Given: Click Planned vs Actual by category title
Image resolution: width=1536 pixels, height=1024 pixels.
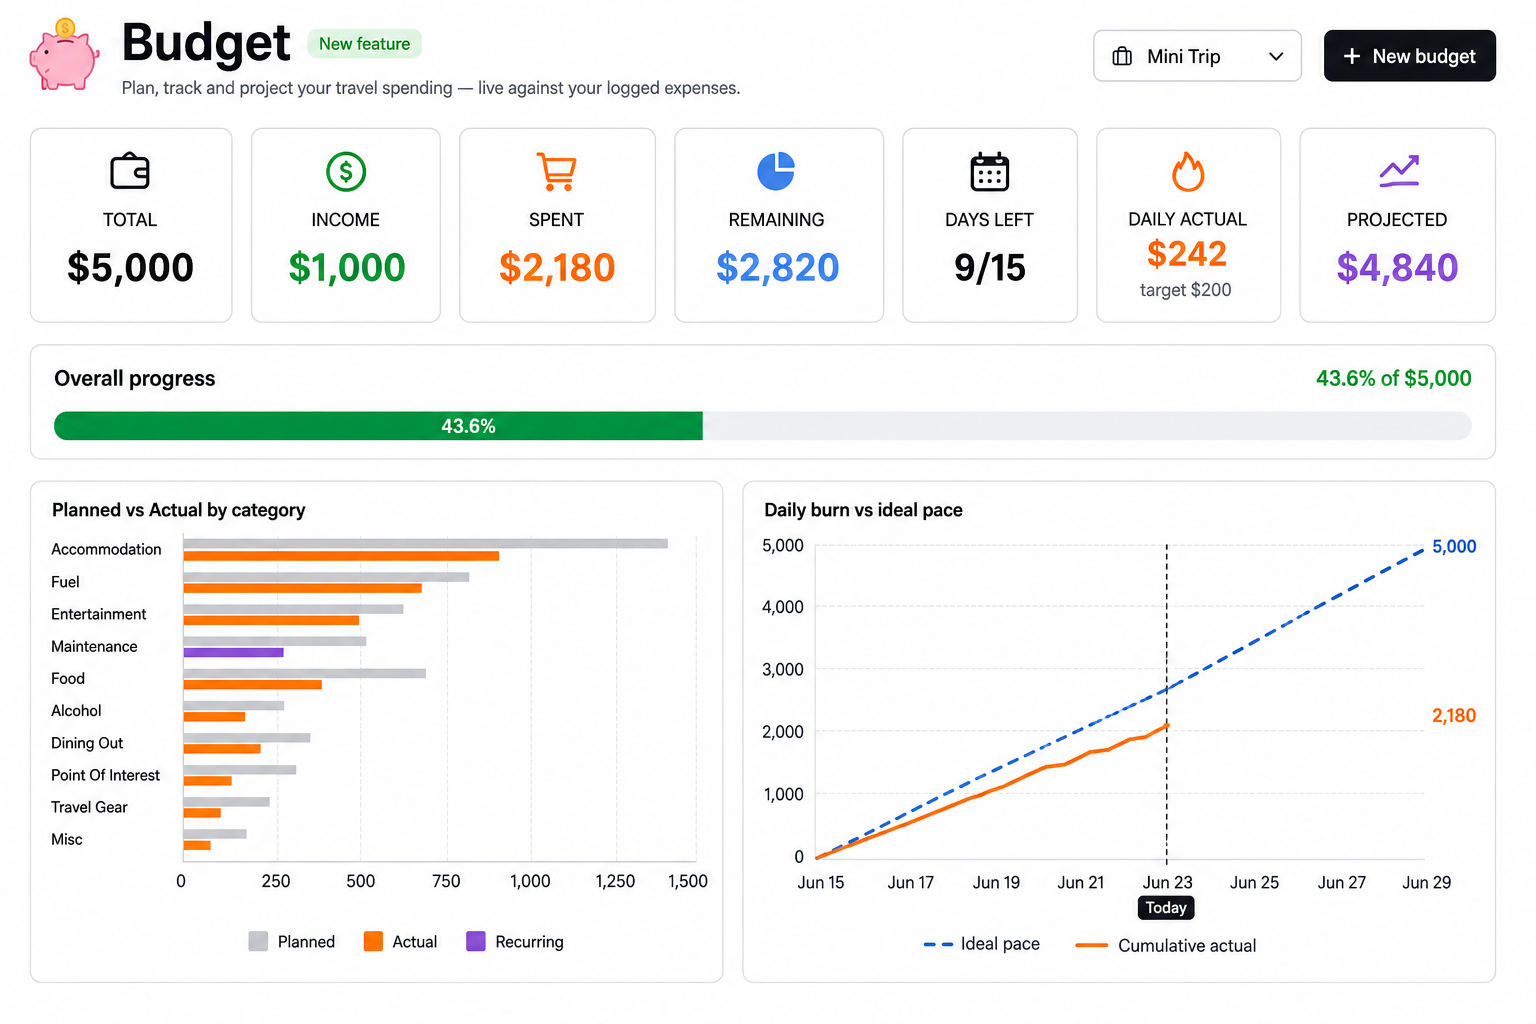Looking at the screenshot, I should point(179,510).
